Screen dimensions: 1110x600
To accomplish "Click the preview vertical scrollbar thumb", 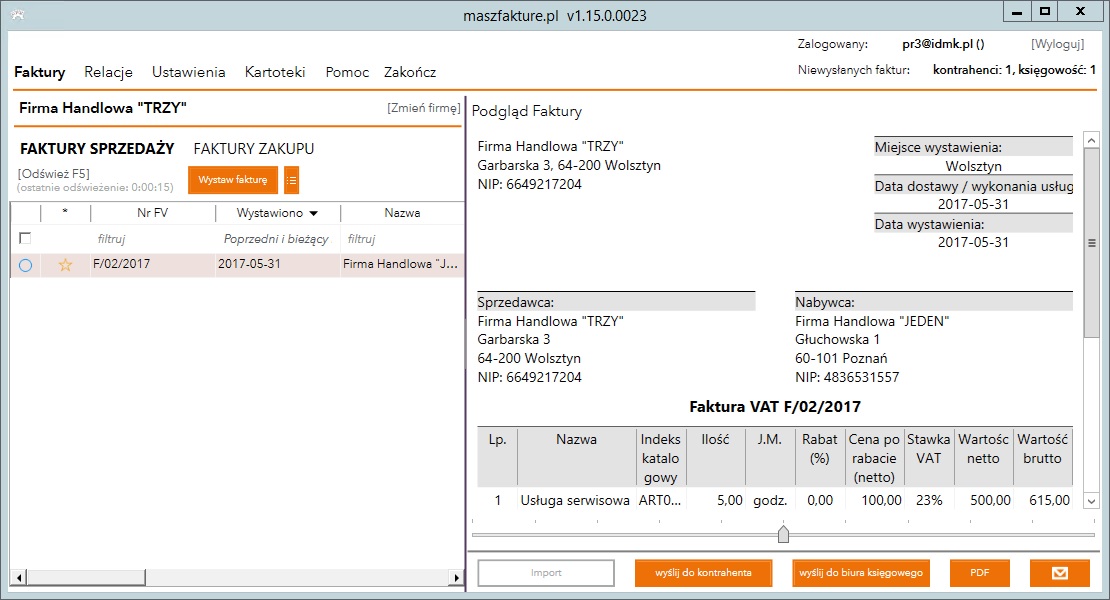I will (x=1092, y=243).
